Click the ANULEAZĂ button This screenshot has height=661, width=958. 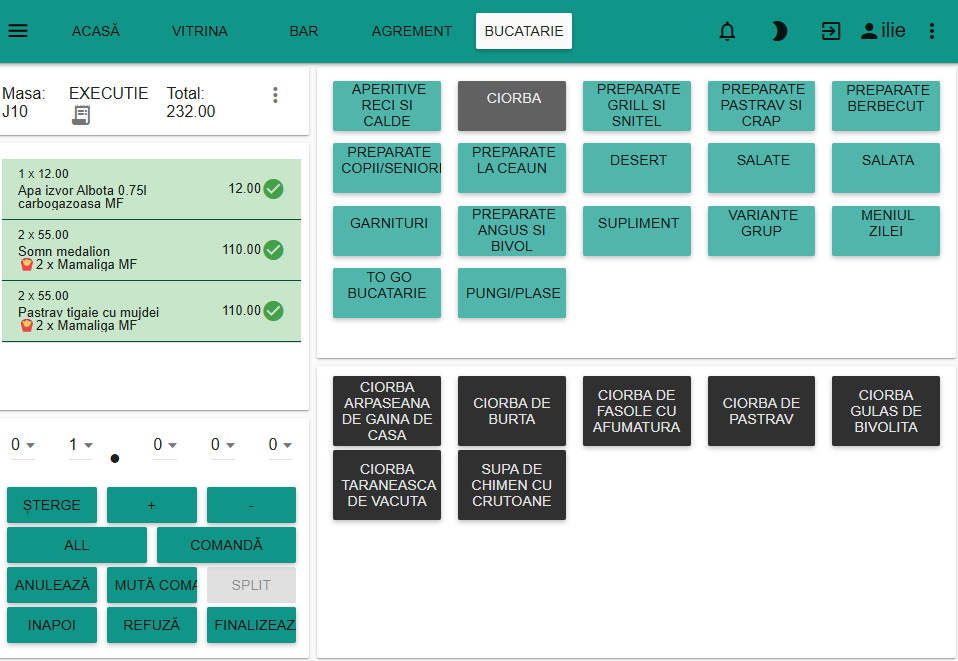(x=52, y=585)
